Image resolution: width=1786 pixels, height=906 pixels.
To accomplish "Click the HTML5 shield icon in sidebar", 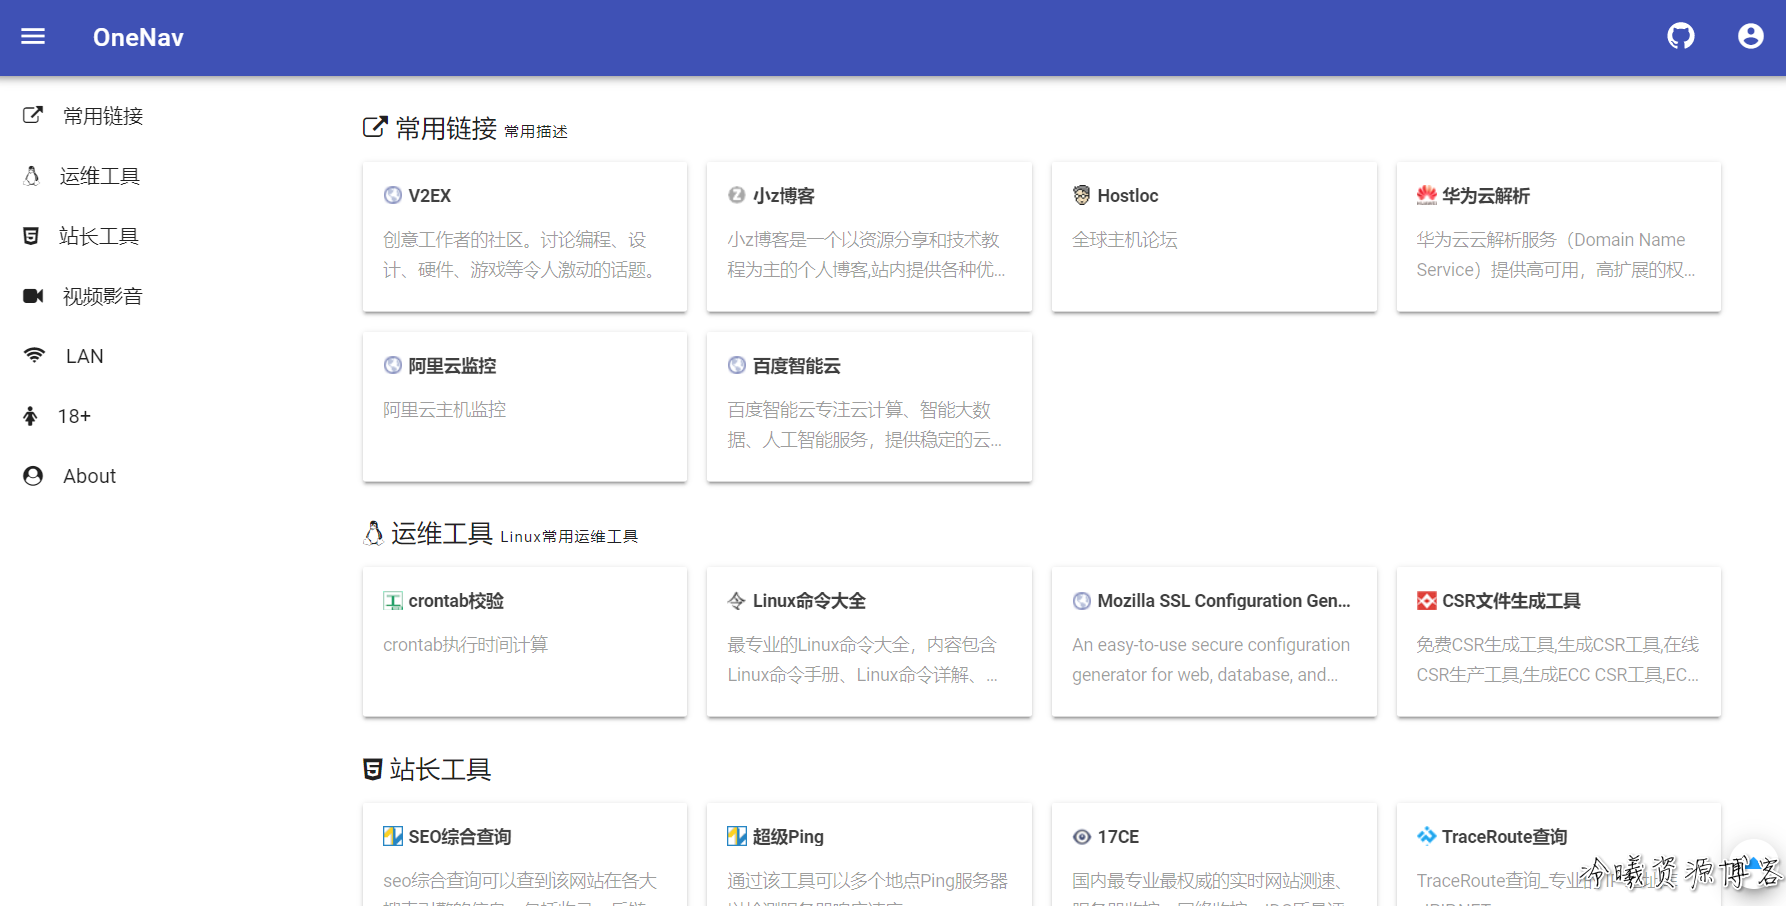I will pos(31,236).
